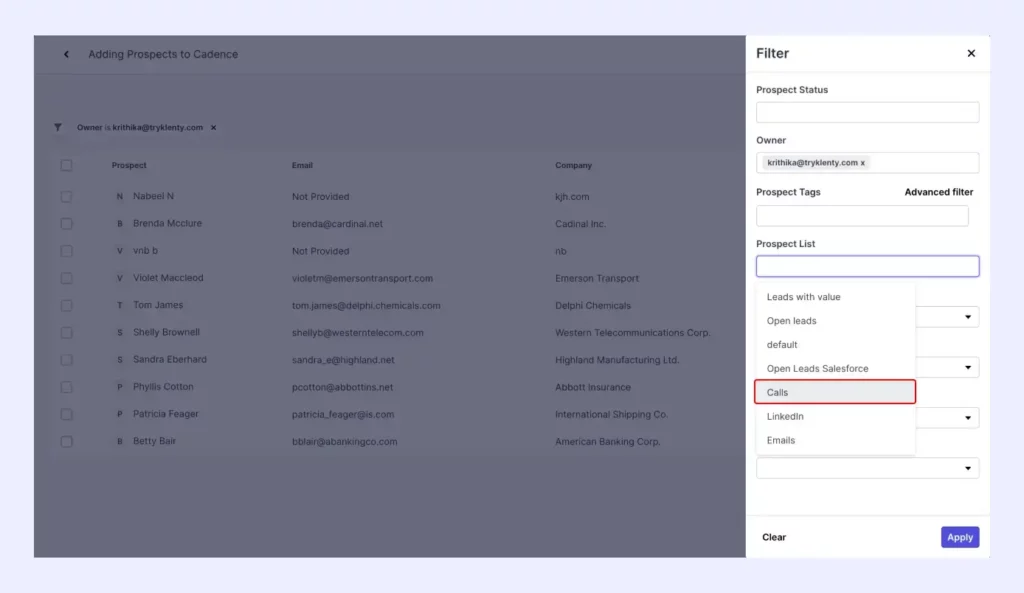Click company Abbott Insurance
The width and height of the screenshot is (1024, 593).
[593, 387]
